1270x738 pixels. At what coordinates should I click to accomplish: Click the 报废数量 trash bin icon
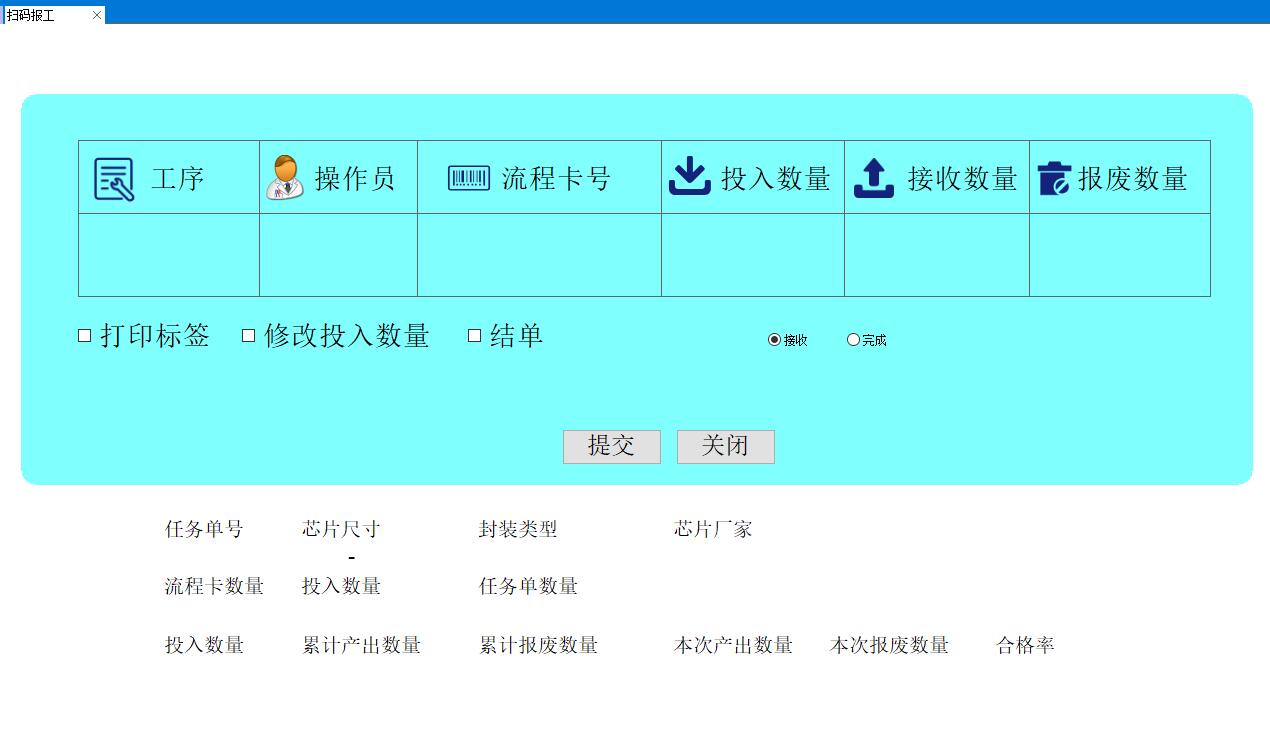click(1054, 178)
